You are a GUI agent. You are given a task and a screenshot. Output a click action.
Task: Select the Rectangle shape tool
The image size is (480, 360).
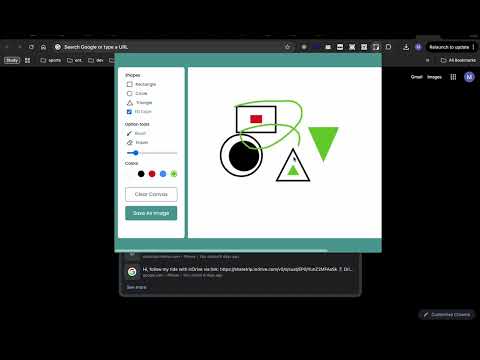pos(141,84)
